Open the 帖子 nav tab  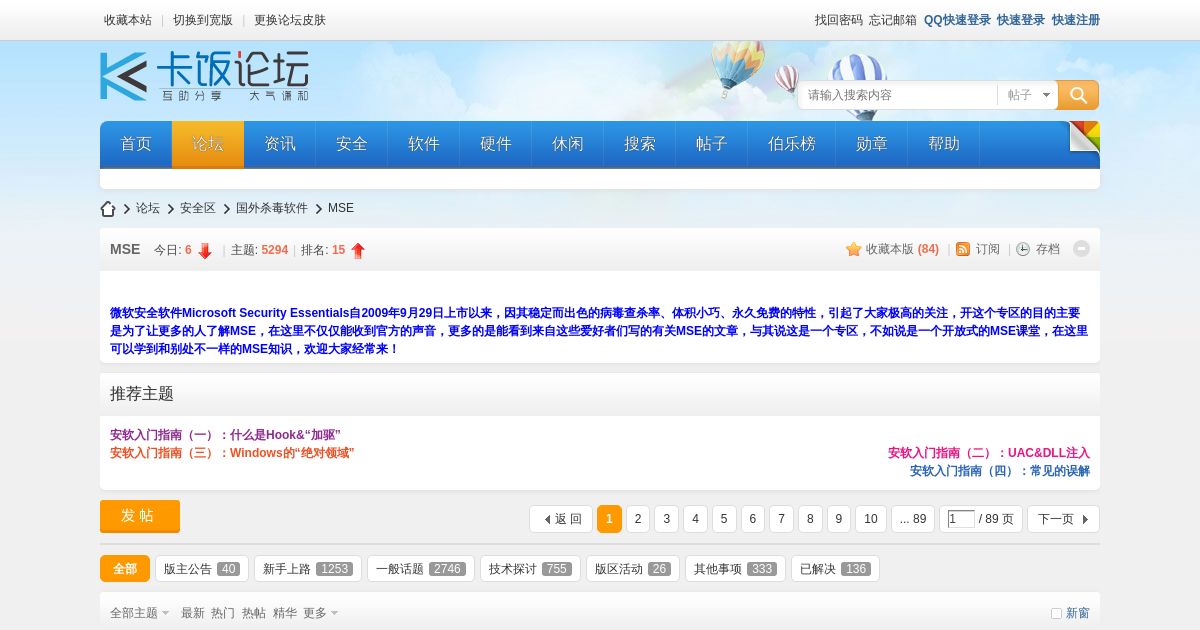(712, 144)
